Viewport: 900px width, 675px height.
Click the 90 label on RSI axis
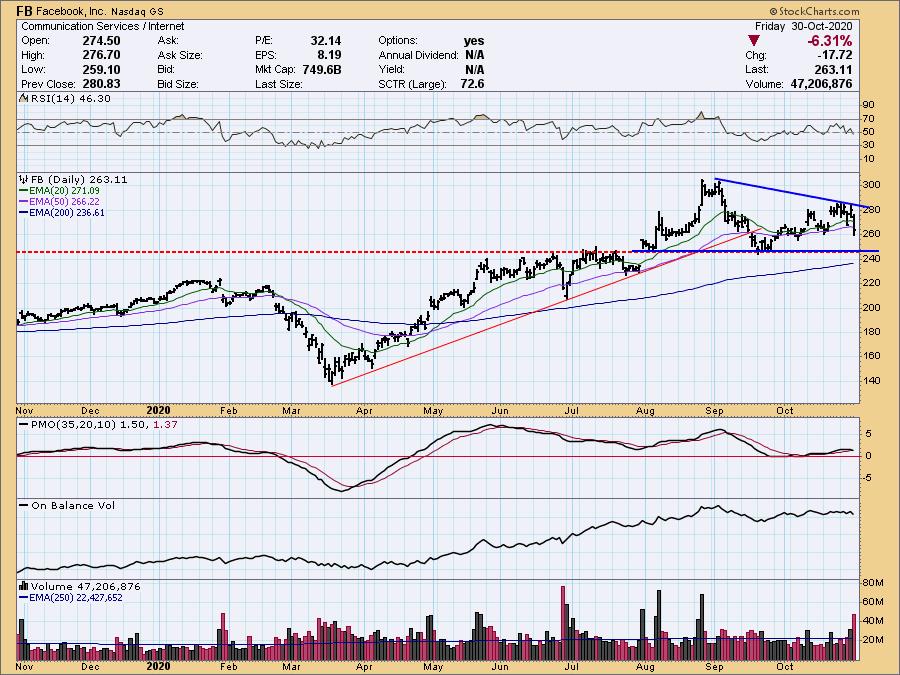pyautogui.click(x=868, y=105)
